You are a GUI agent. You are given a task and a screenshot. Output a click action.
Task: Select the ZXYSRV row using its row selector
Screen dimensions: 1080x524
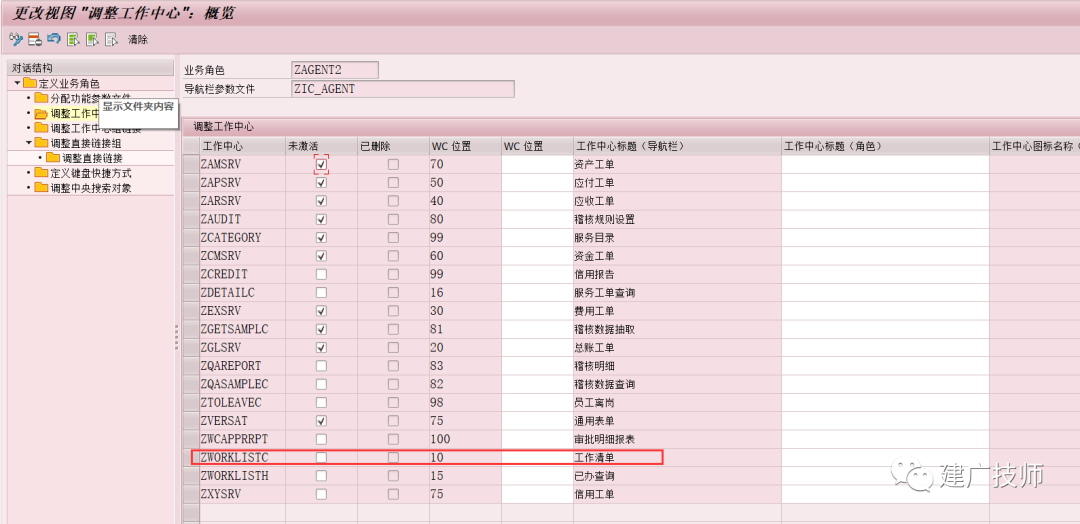click(x=190, y=494)
